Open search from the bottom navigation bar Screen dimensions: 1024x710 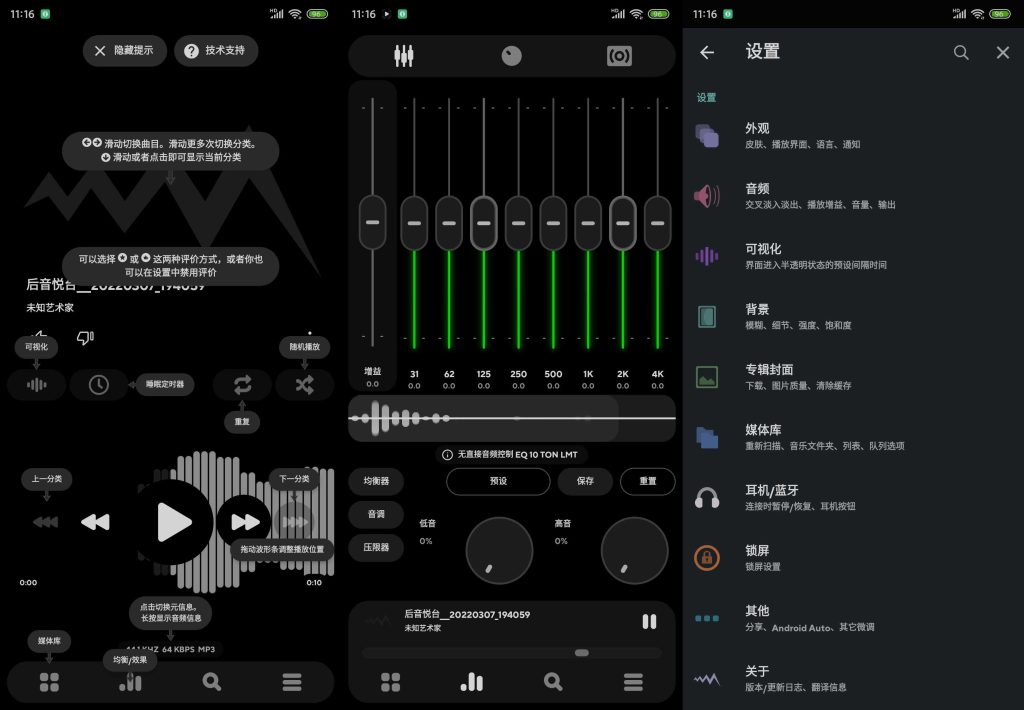pos(211,682)
